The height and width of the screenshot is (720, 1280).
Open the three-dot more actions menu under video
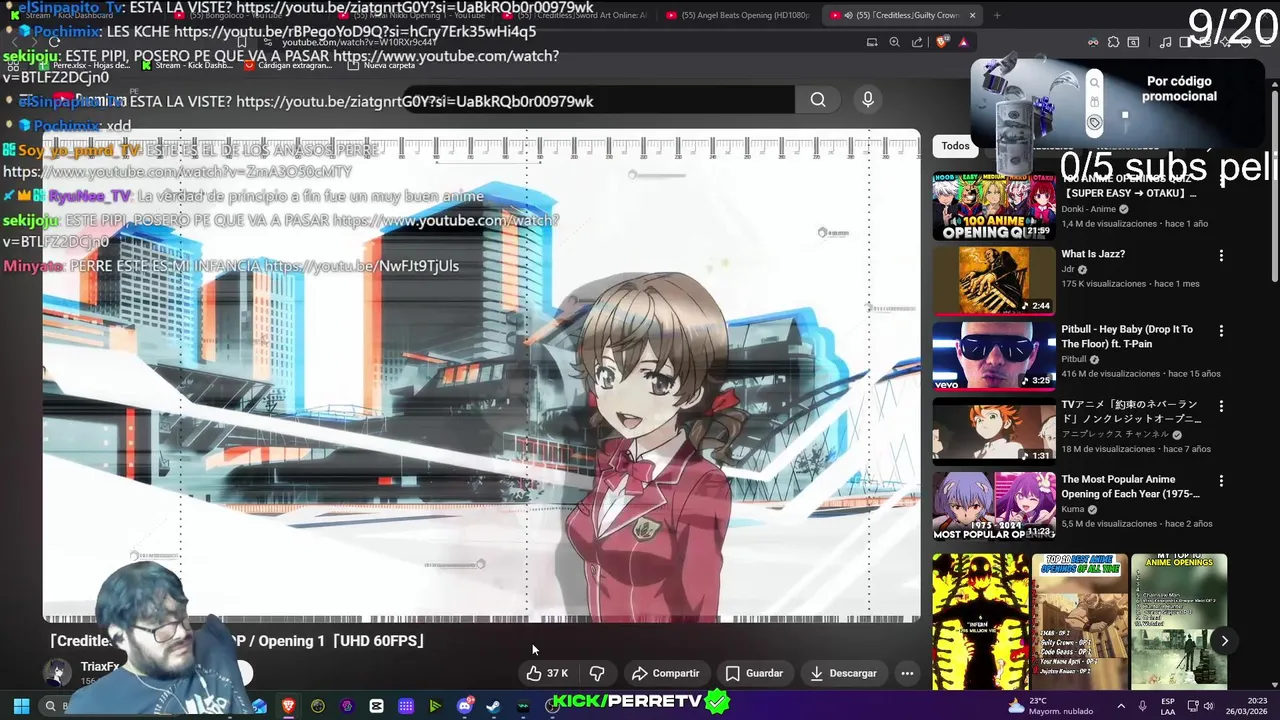click(907, 673)
